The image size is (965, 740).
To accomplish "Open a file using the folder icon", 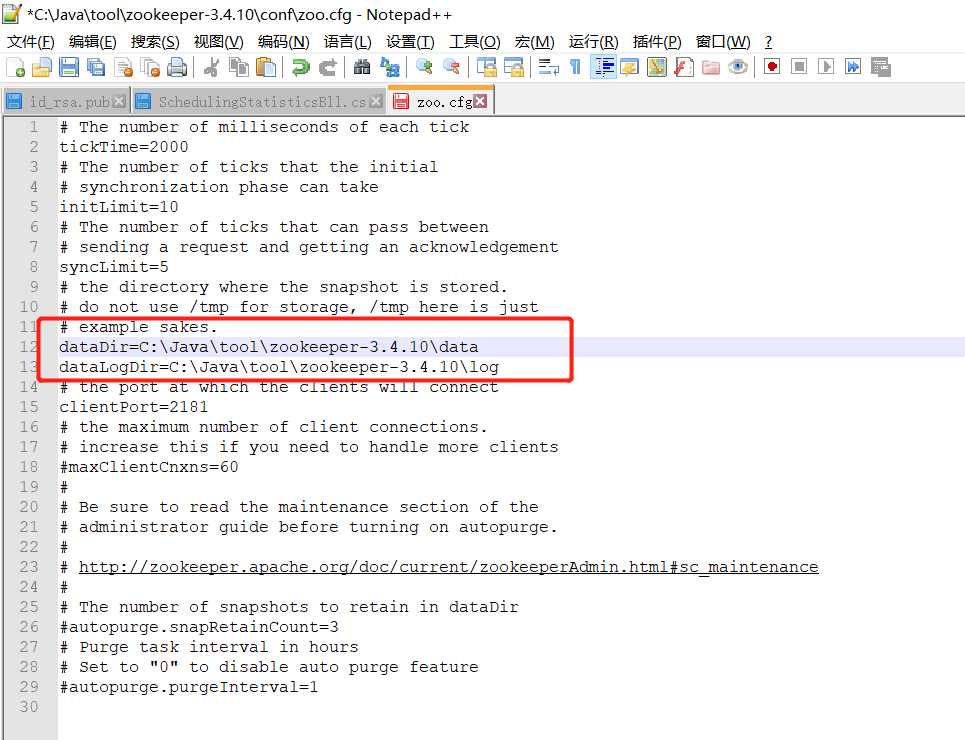I will click(42, 67).
